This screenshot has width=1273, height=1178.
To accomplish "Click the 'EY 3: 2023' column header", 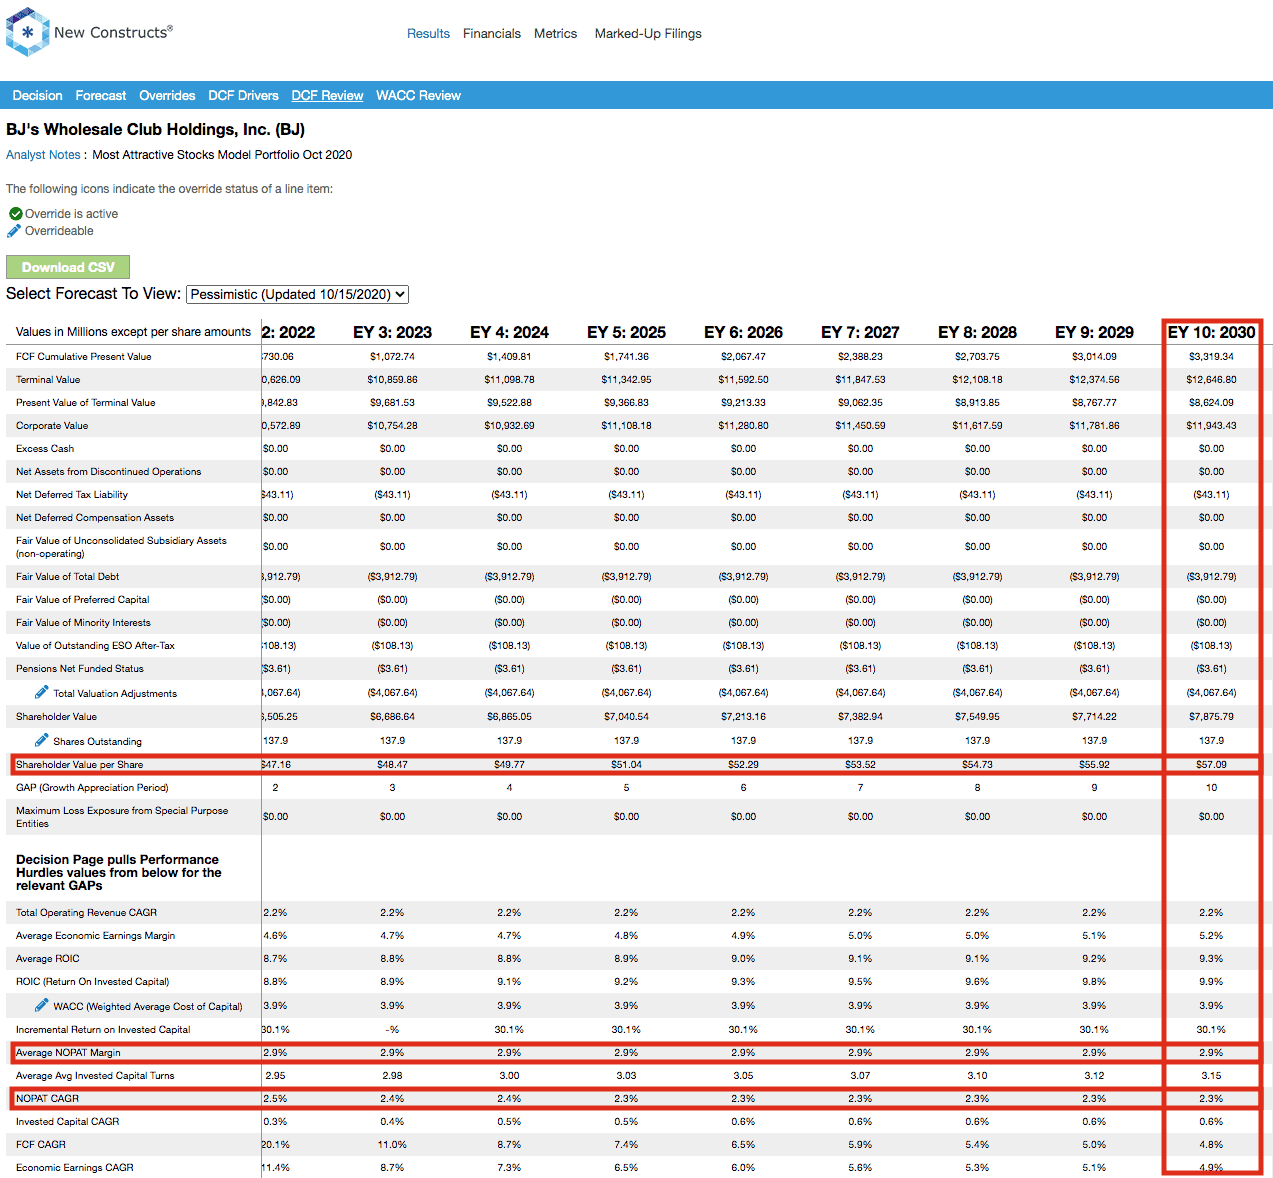I will (x=392, y=332).
